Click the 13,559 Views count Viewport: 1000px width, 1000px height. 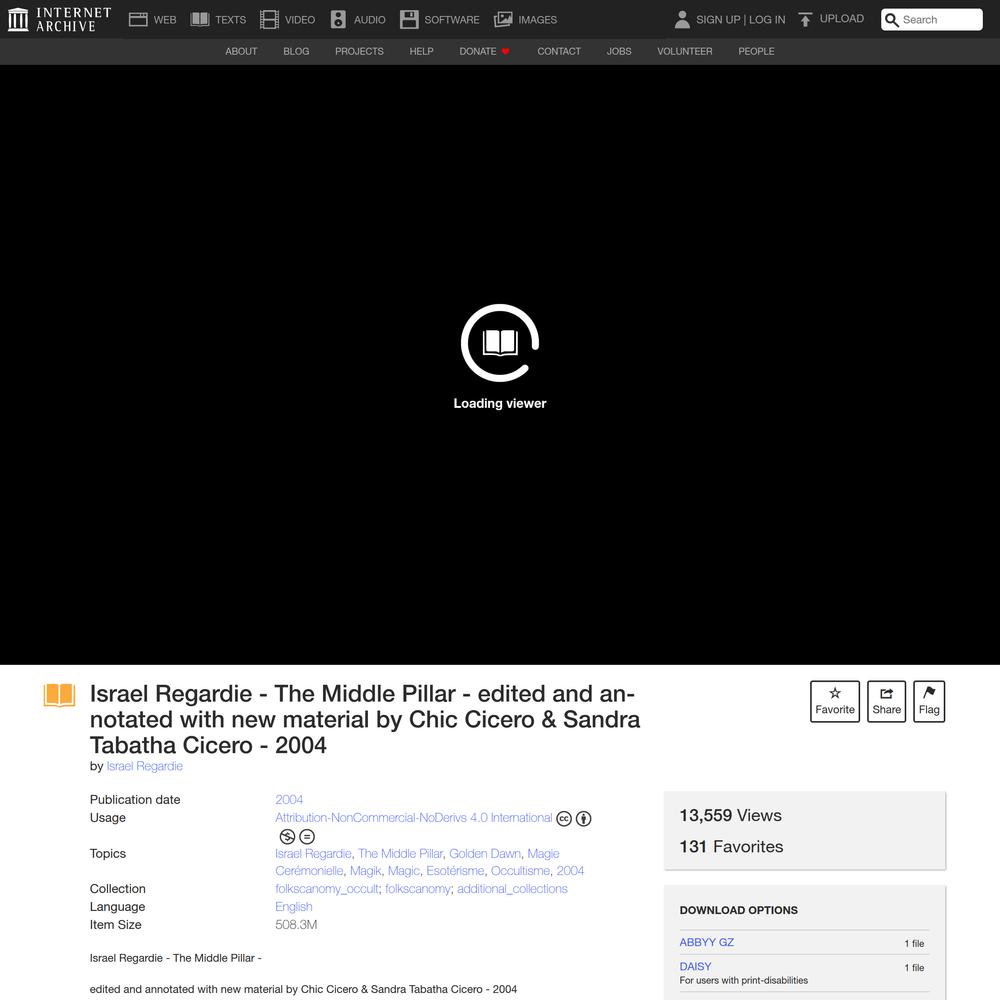point(730,816)
